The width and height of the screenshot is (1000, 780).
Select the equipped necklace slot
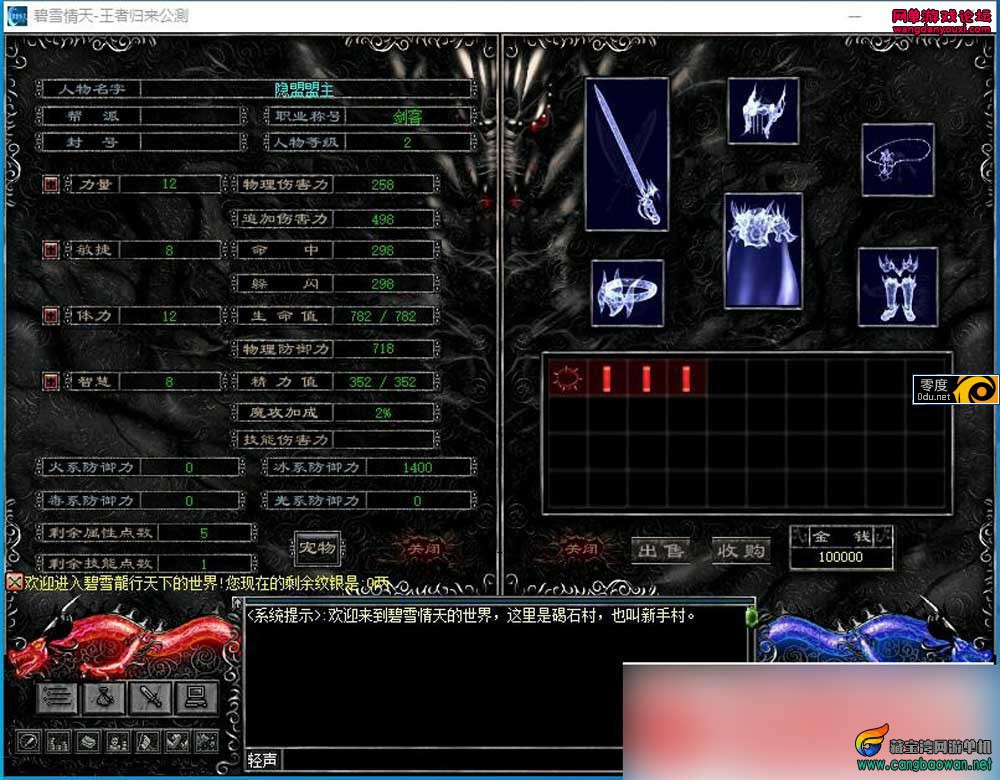[898, 159]
